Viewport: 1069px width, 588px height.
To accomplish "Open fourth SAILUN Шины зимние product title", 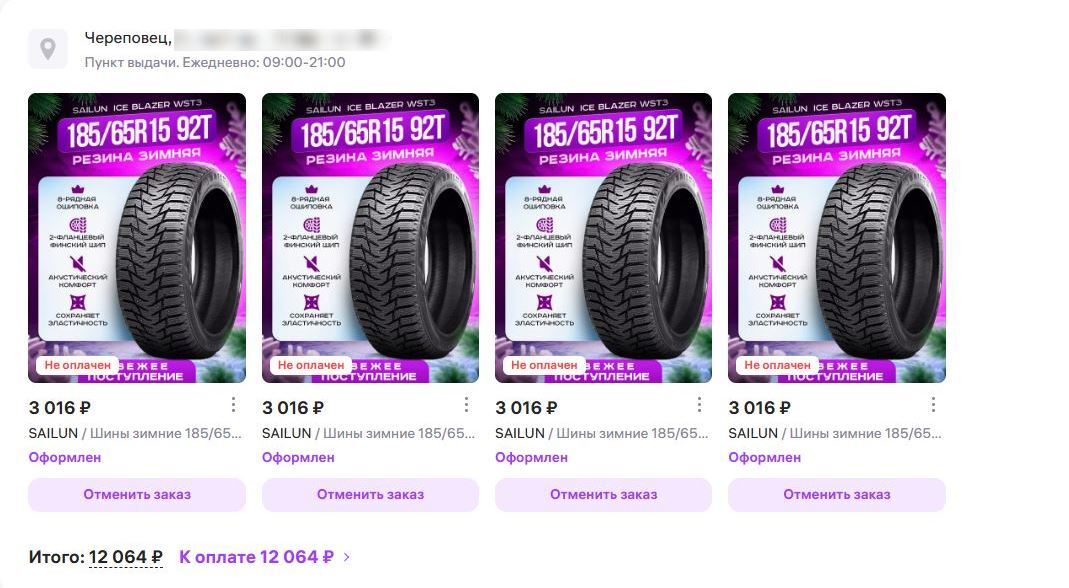I will (834, 433).
